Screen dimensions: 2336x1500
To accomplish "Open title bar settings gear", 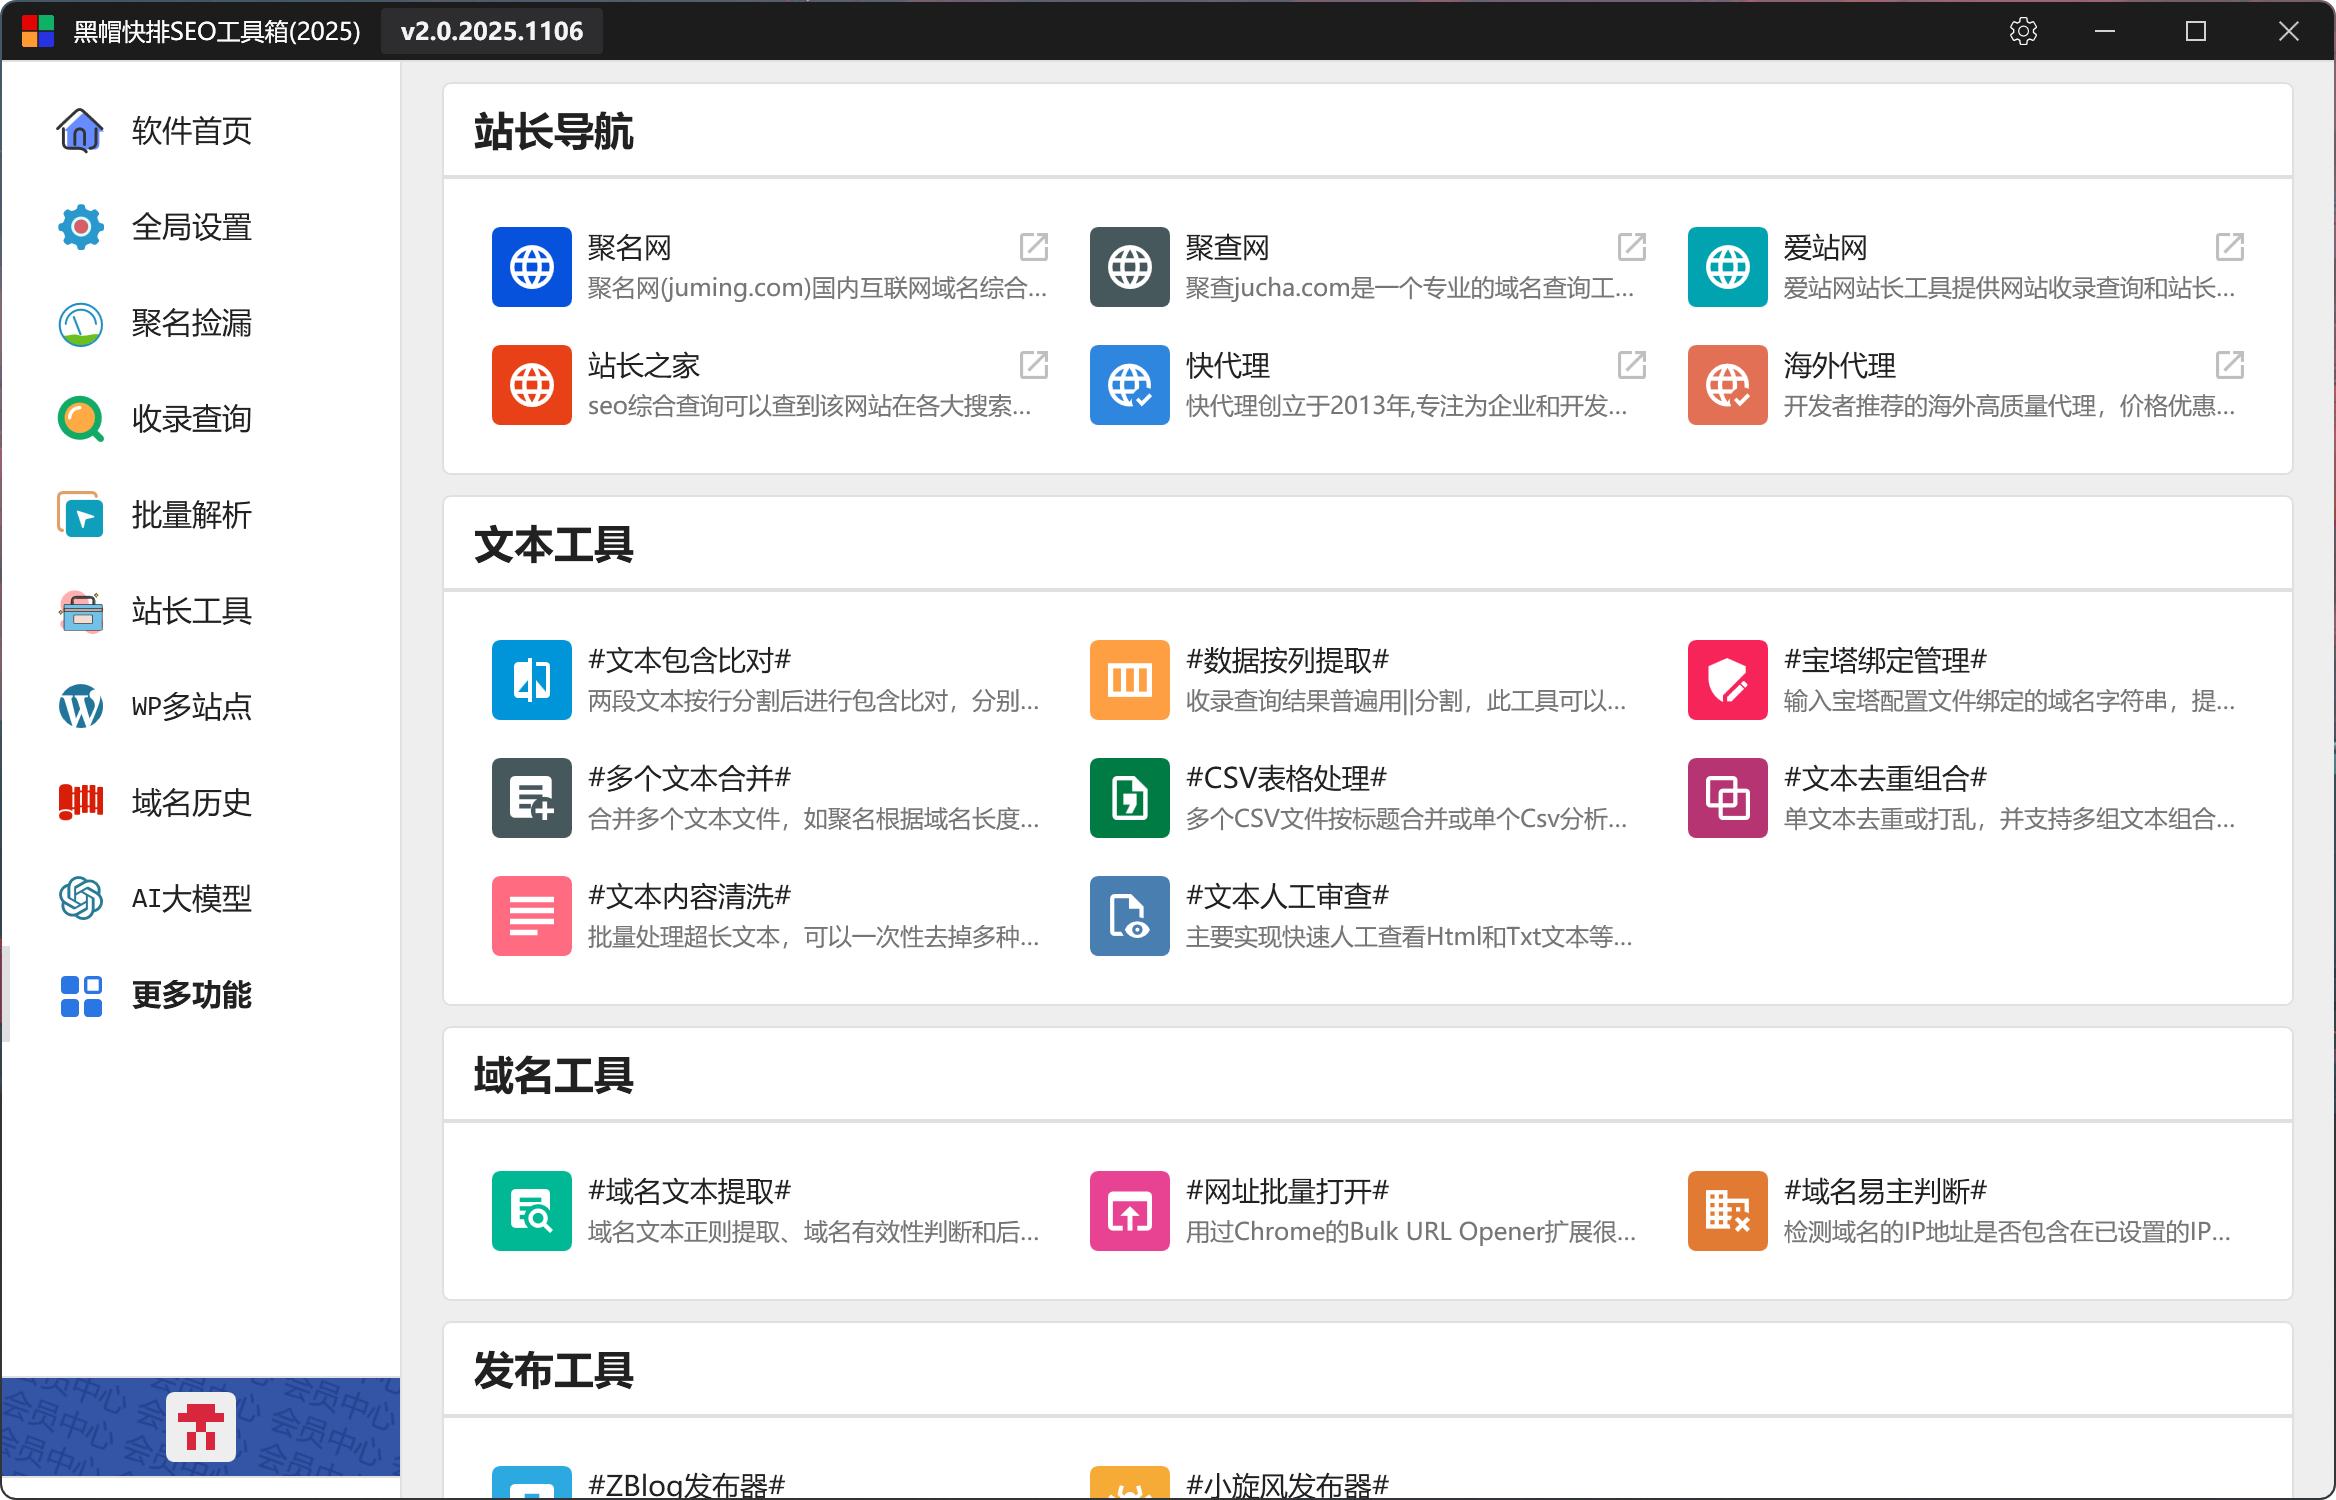I will coord(2023,31).
